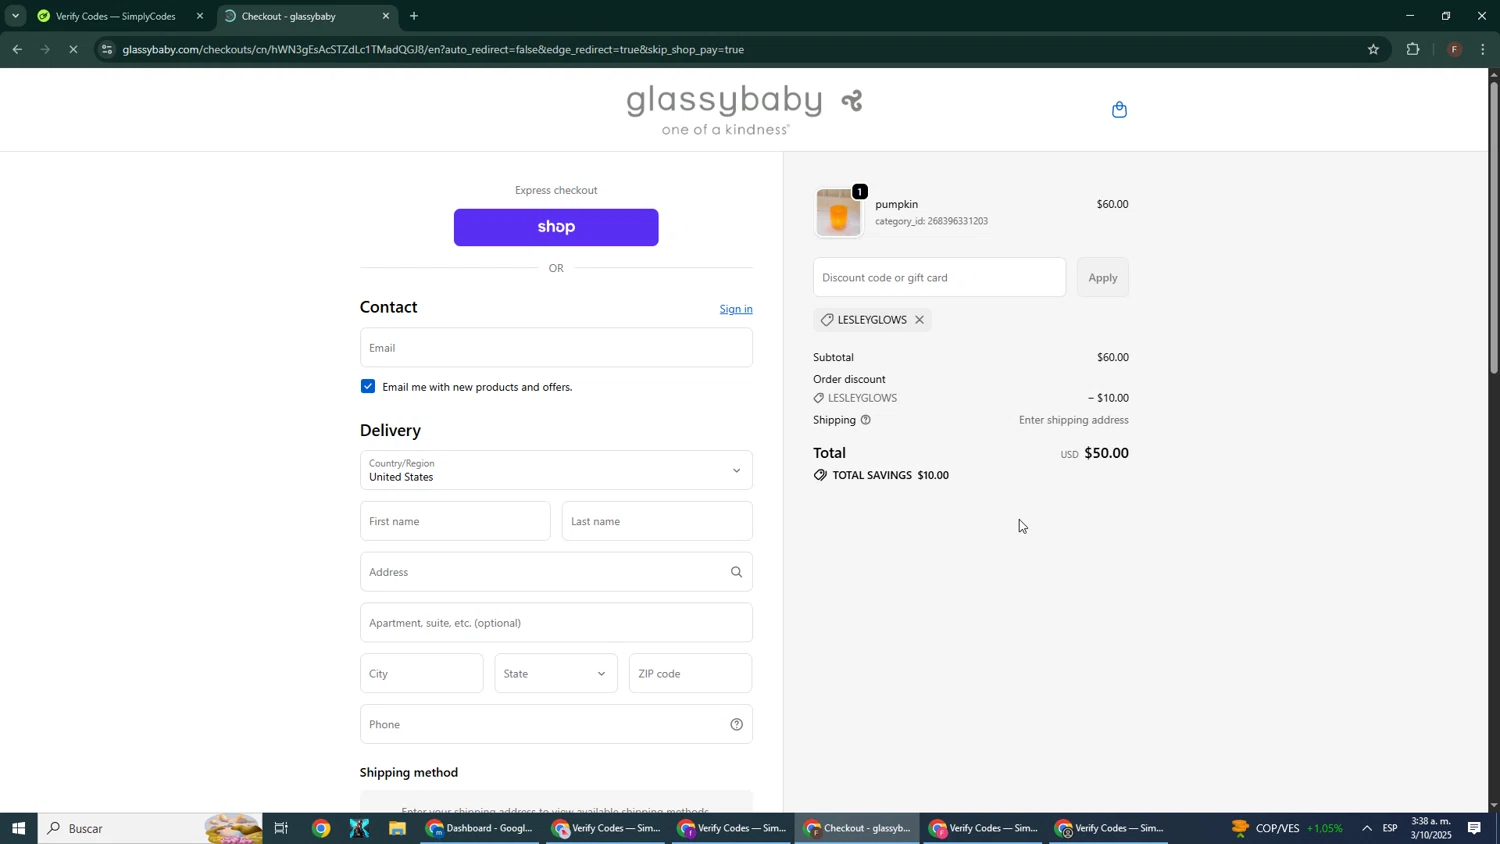Pay with the Shop express checkout button
Image resolution: width=1500 pixels, height=844 pixels.
click(x=556, y=227)
